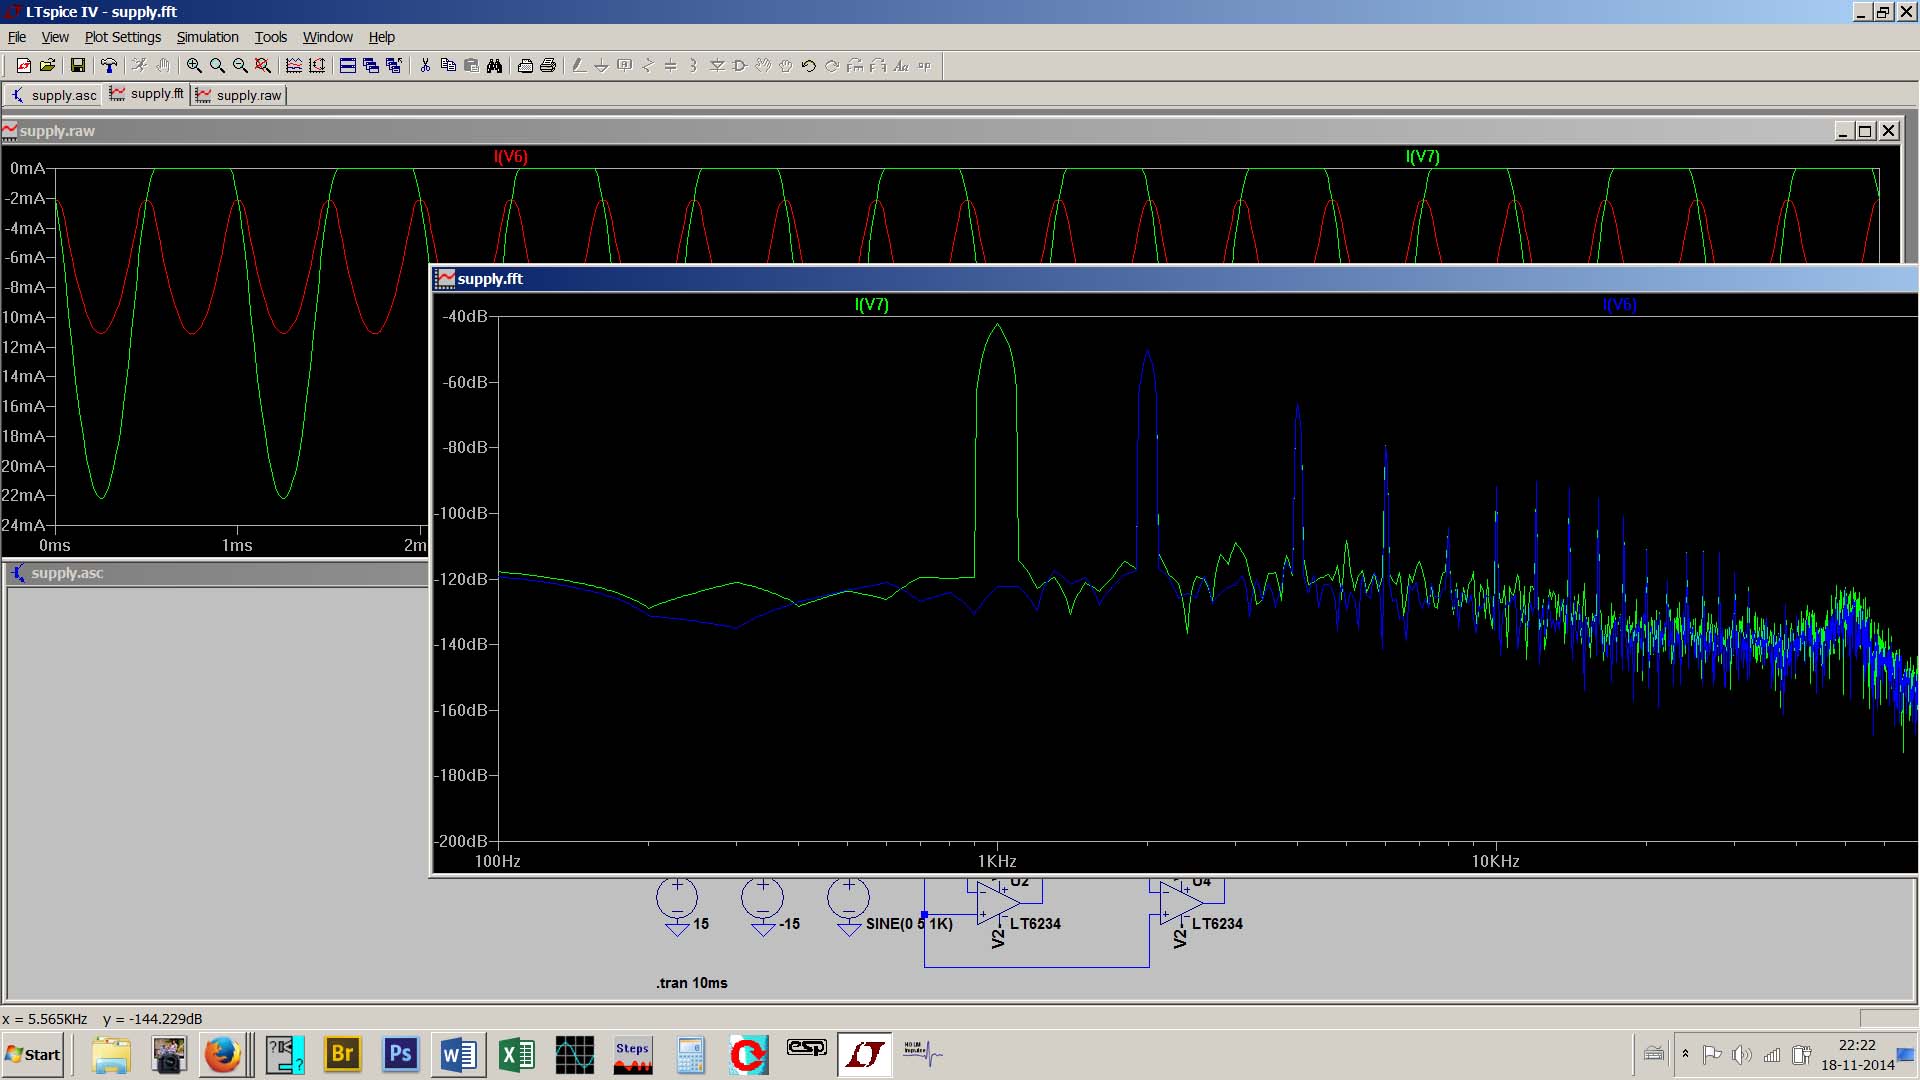Image resolution: width=1920 pixels, height=1080 pixels.
Task: Open the Plot Settings menu
Action: [x=123, y=37]
